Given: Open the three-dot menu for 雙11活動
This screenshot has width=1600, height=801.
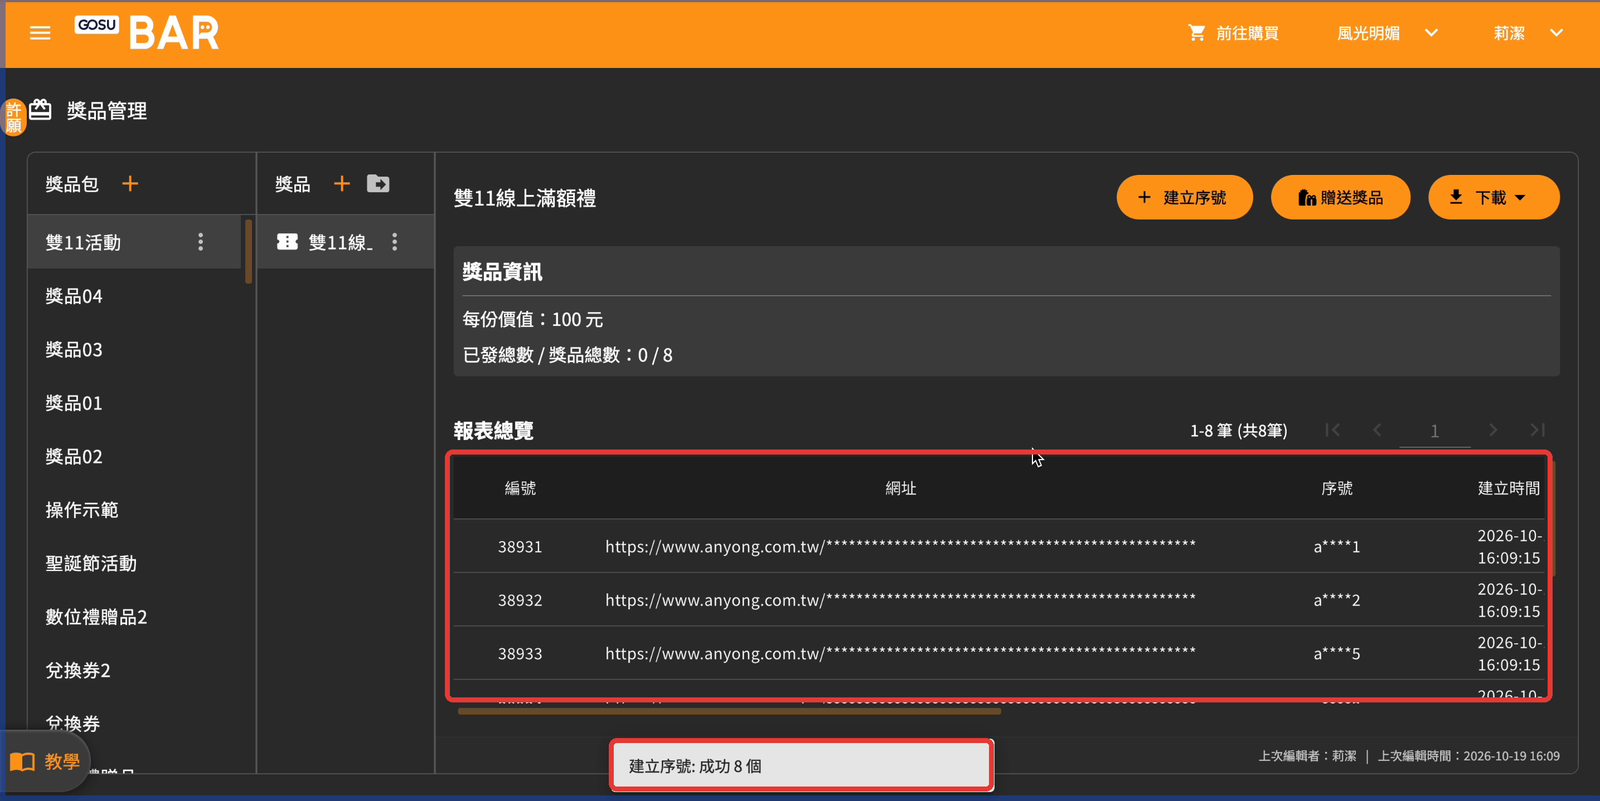Looking at the screenshot, I should pos(201,242).
